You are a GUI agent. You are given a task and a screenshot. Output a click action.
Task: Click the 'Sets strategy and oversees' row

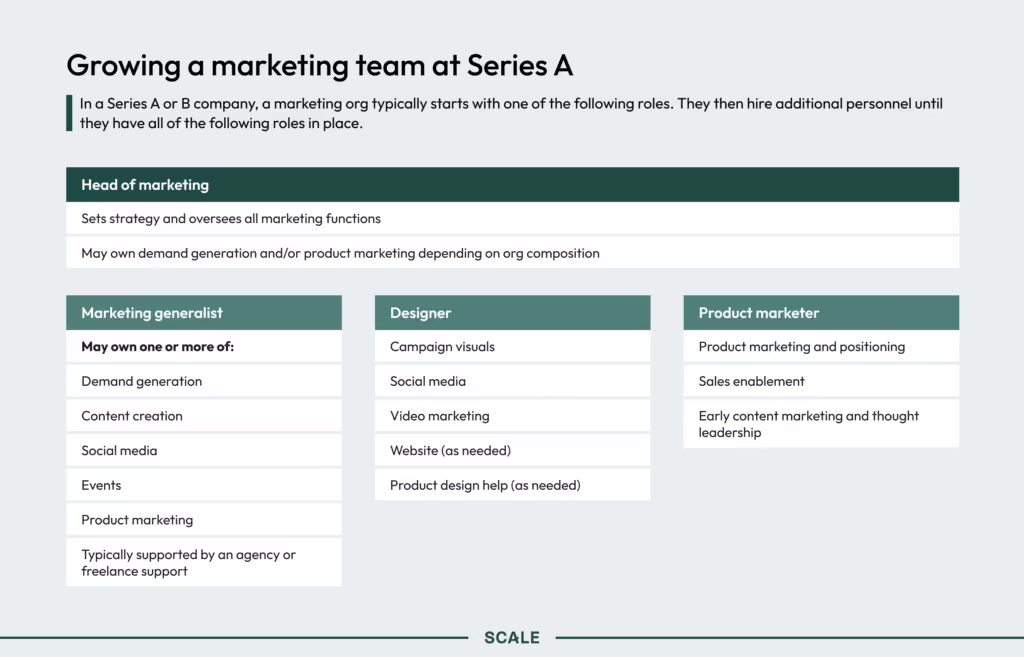[x=512, y=219]
